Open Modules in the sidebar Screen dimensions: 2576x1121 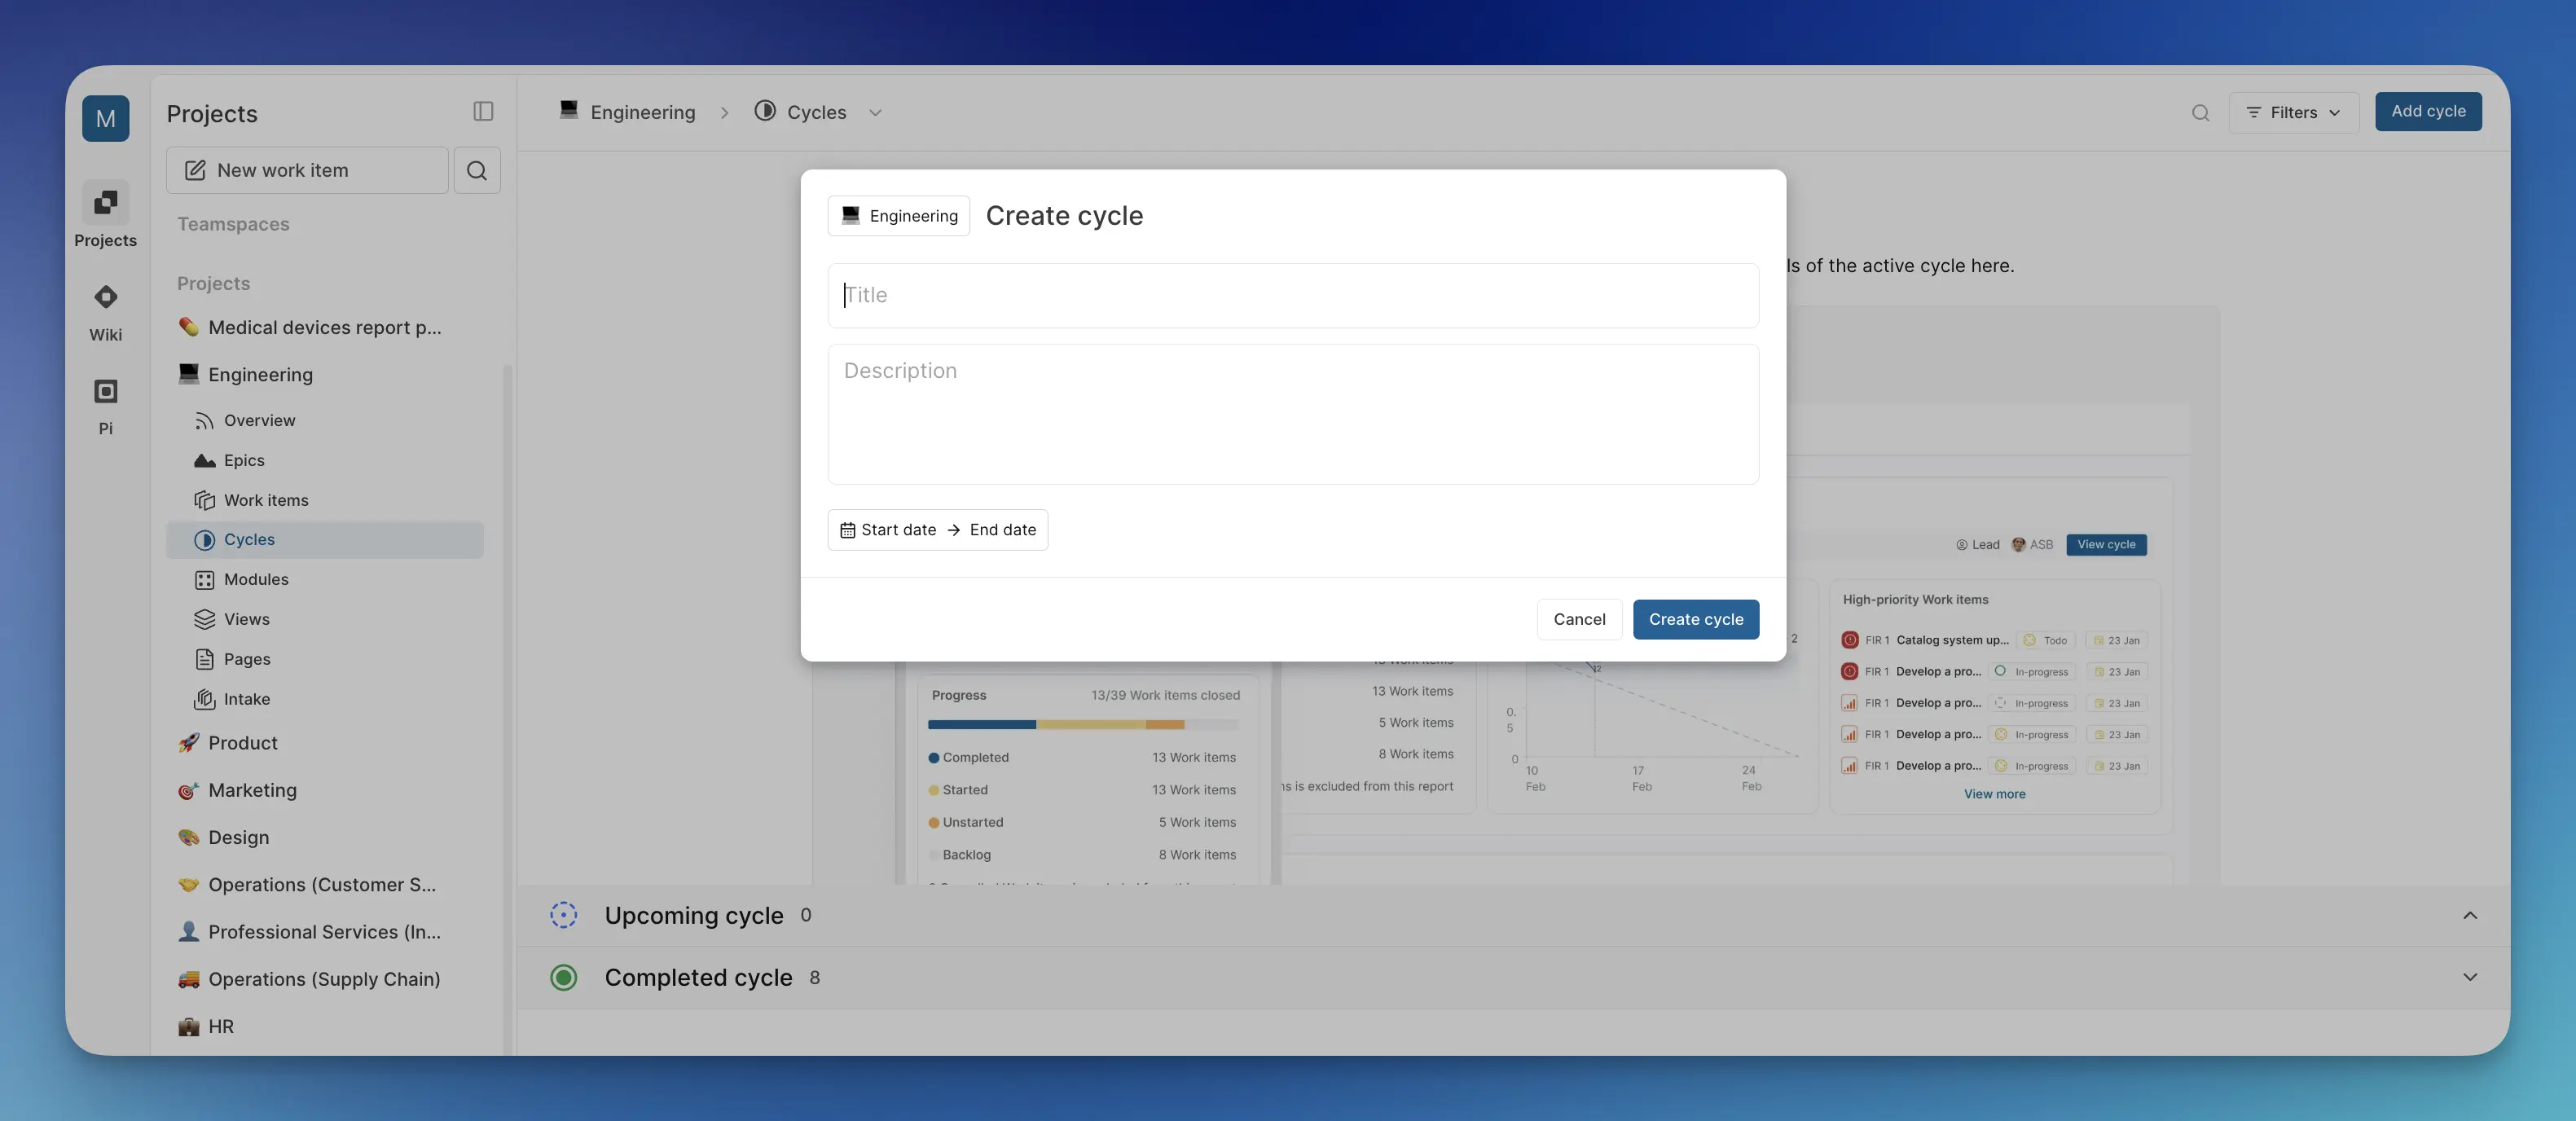point(256,579)
